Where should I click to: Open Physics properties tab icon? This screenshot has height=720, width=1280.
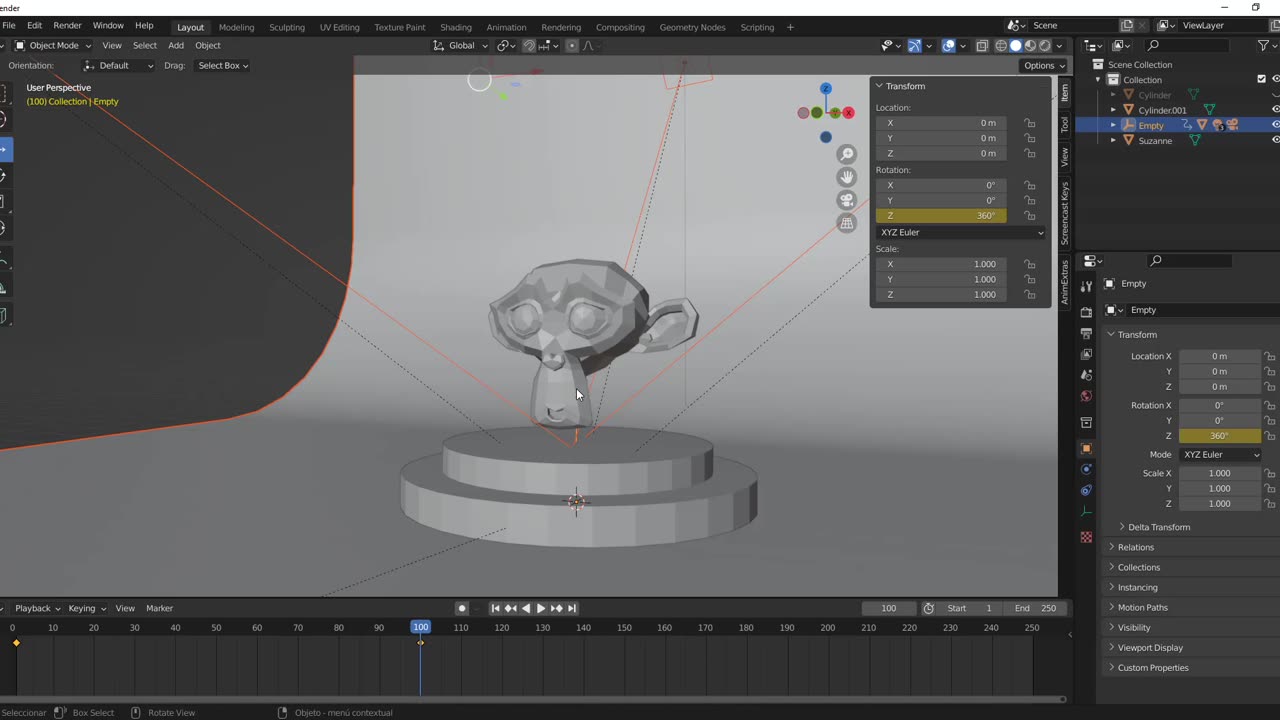pyautogui.click(x=1086, y=469)
